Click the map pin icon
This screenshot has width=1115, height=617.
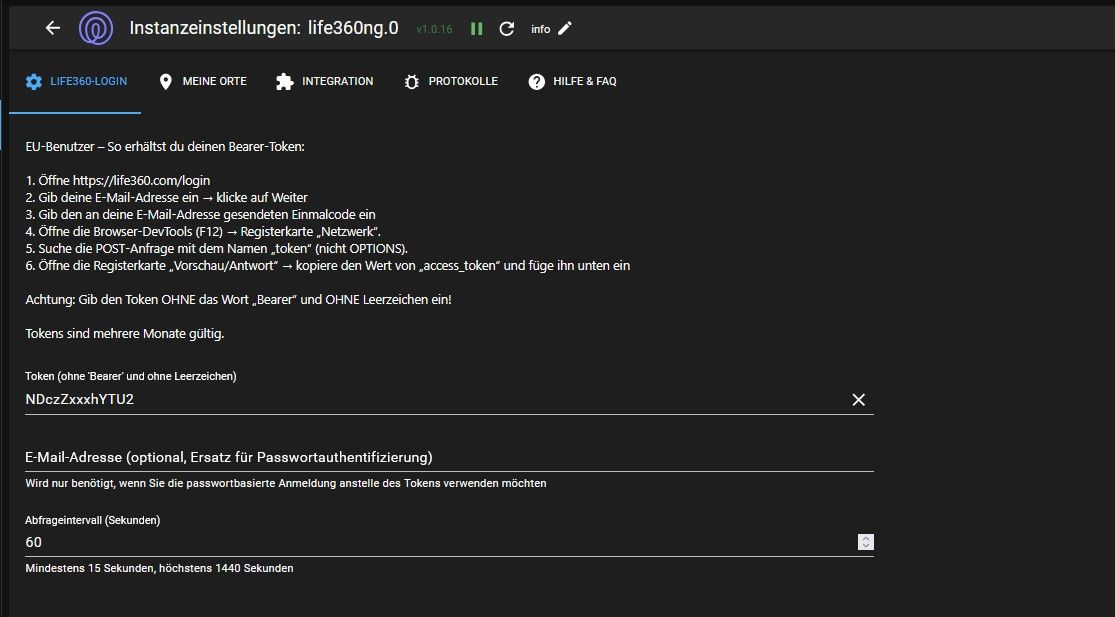[165, 82]
